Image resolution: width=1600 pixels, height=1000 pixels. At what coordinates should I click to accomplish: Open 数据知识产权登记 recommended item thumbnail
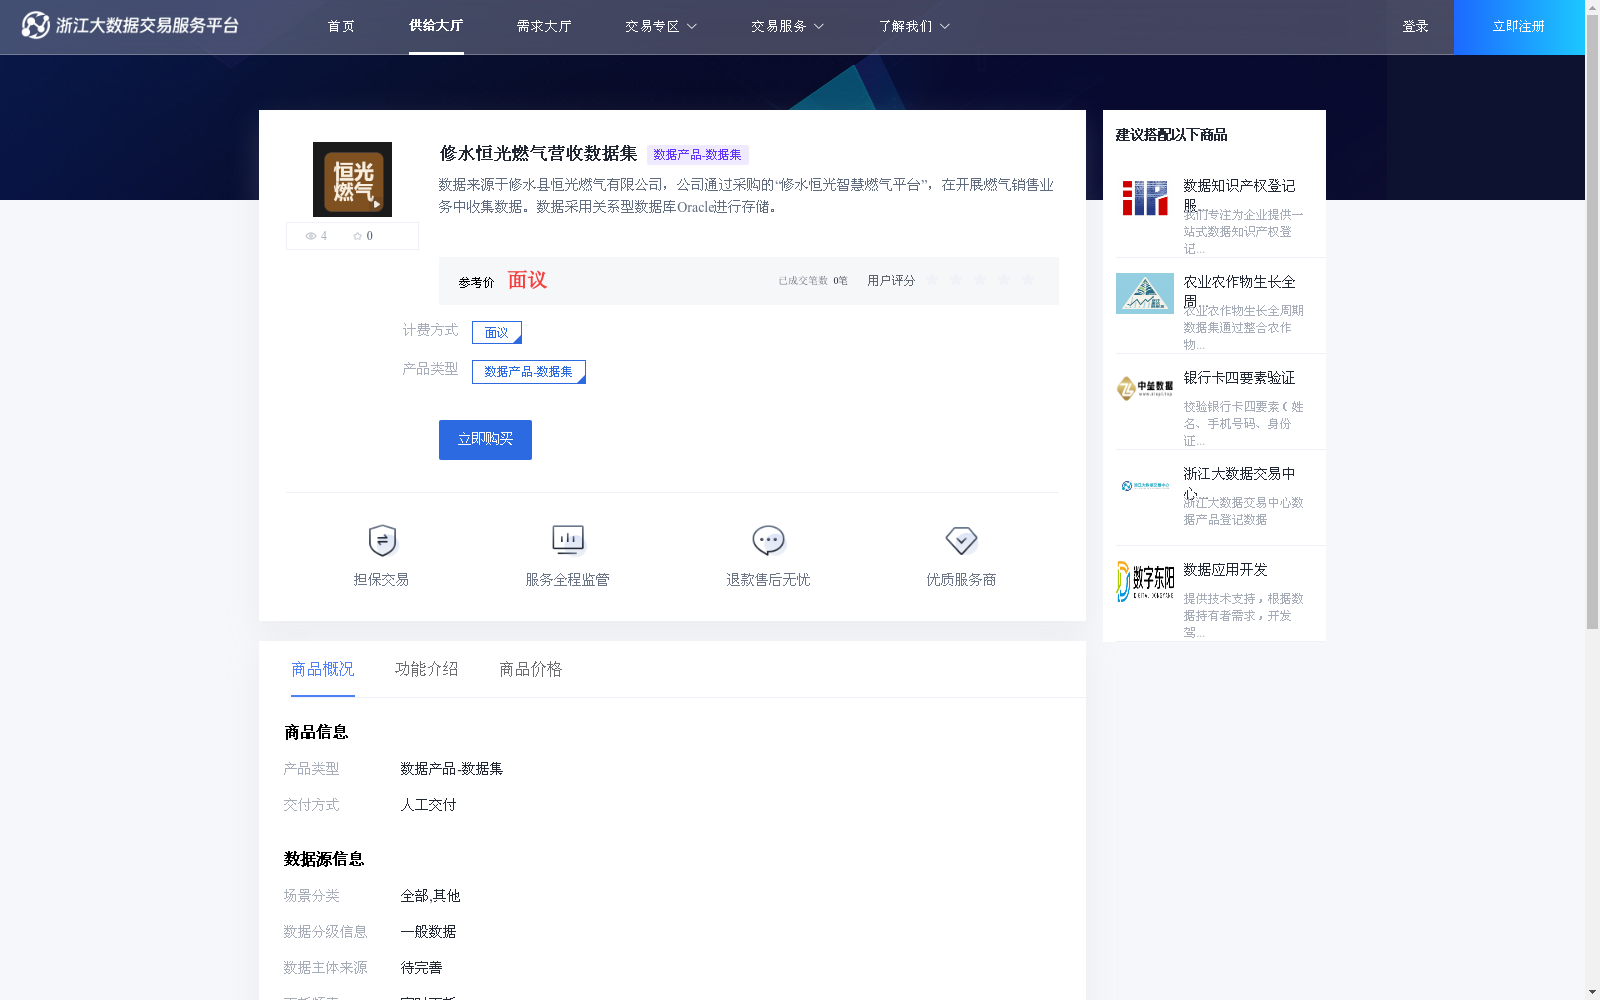pyautogui.click(x=1145, y=198)
